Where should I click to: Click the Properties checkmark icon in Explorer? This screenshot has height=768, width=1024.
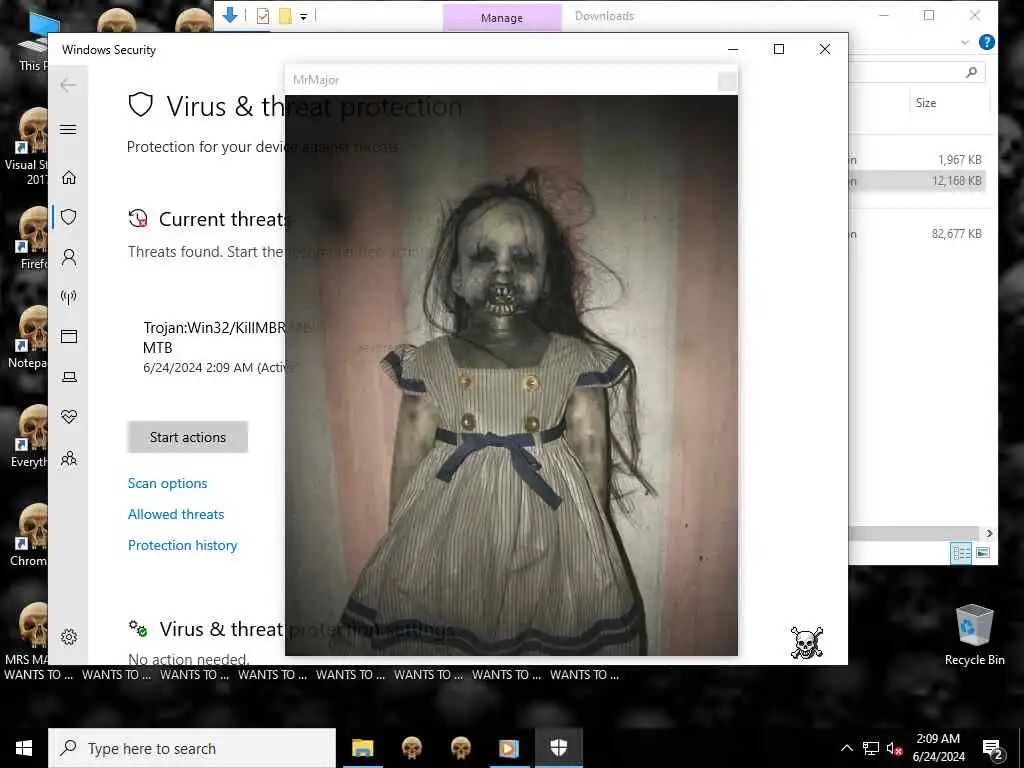(263, 16)
